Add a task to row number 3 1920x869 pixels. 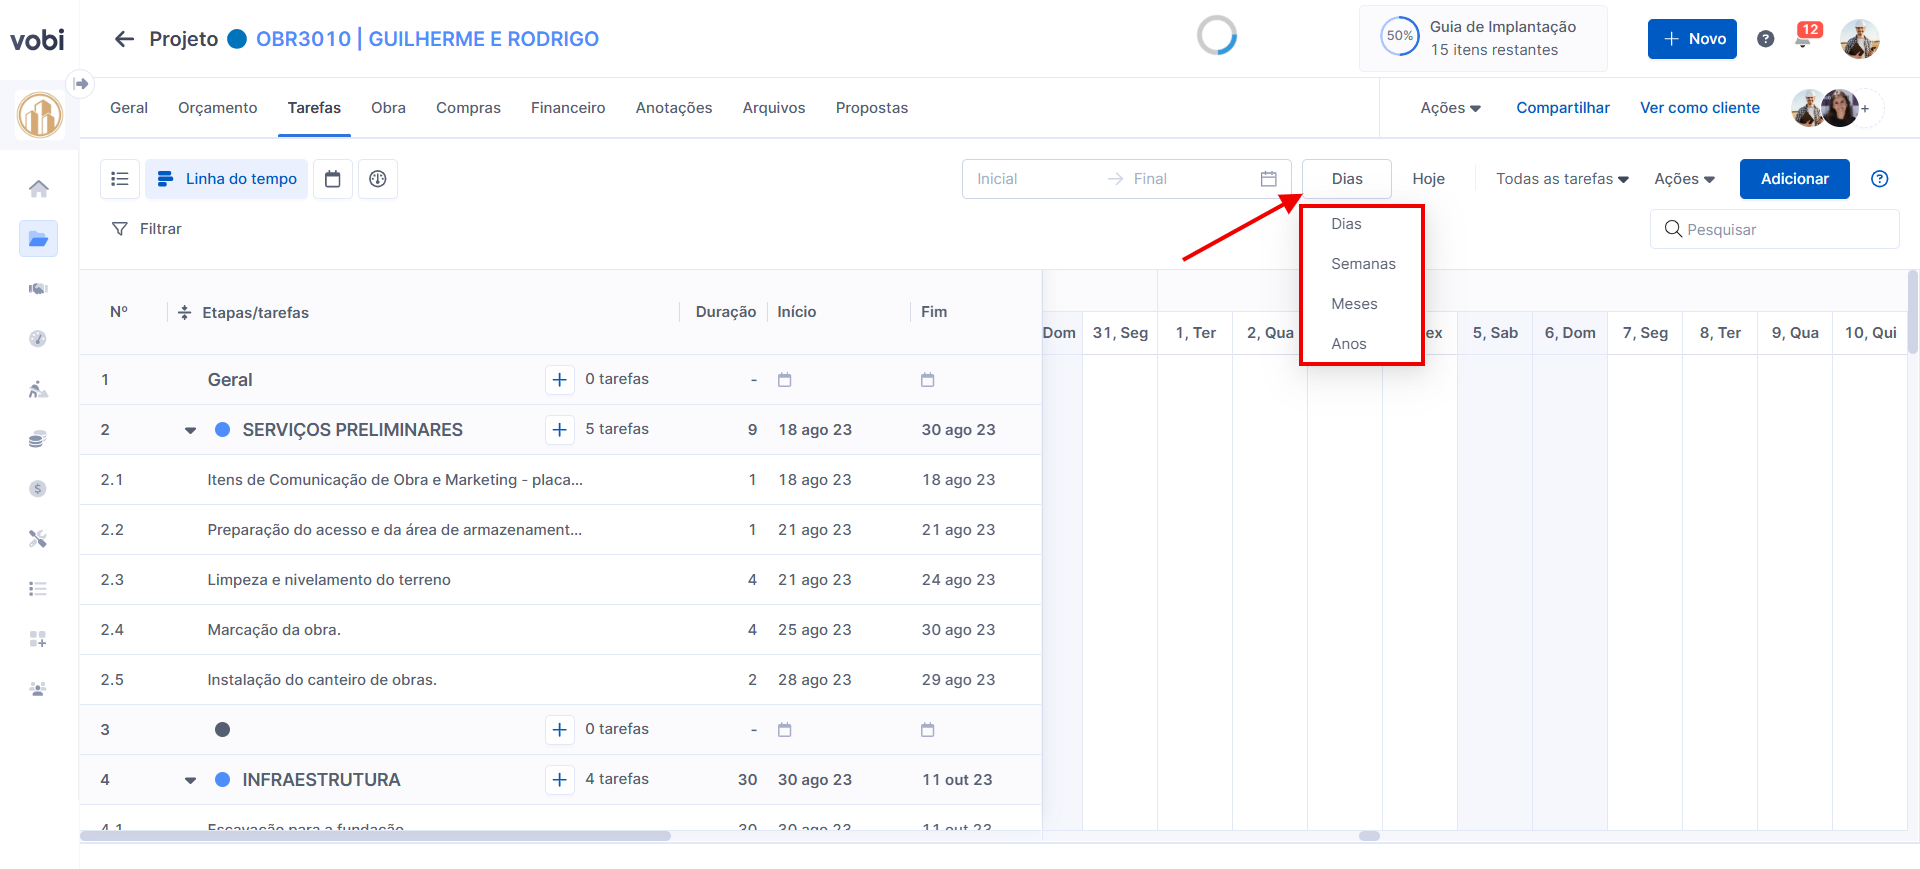(560, 730)
